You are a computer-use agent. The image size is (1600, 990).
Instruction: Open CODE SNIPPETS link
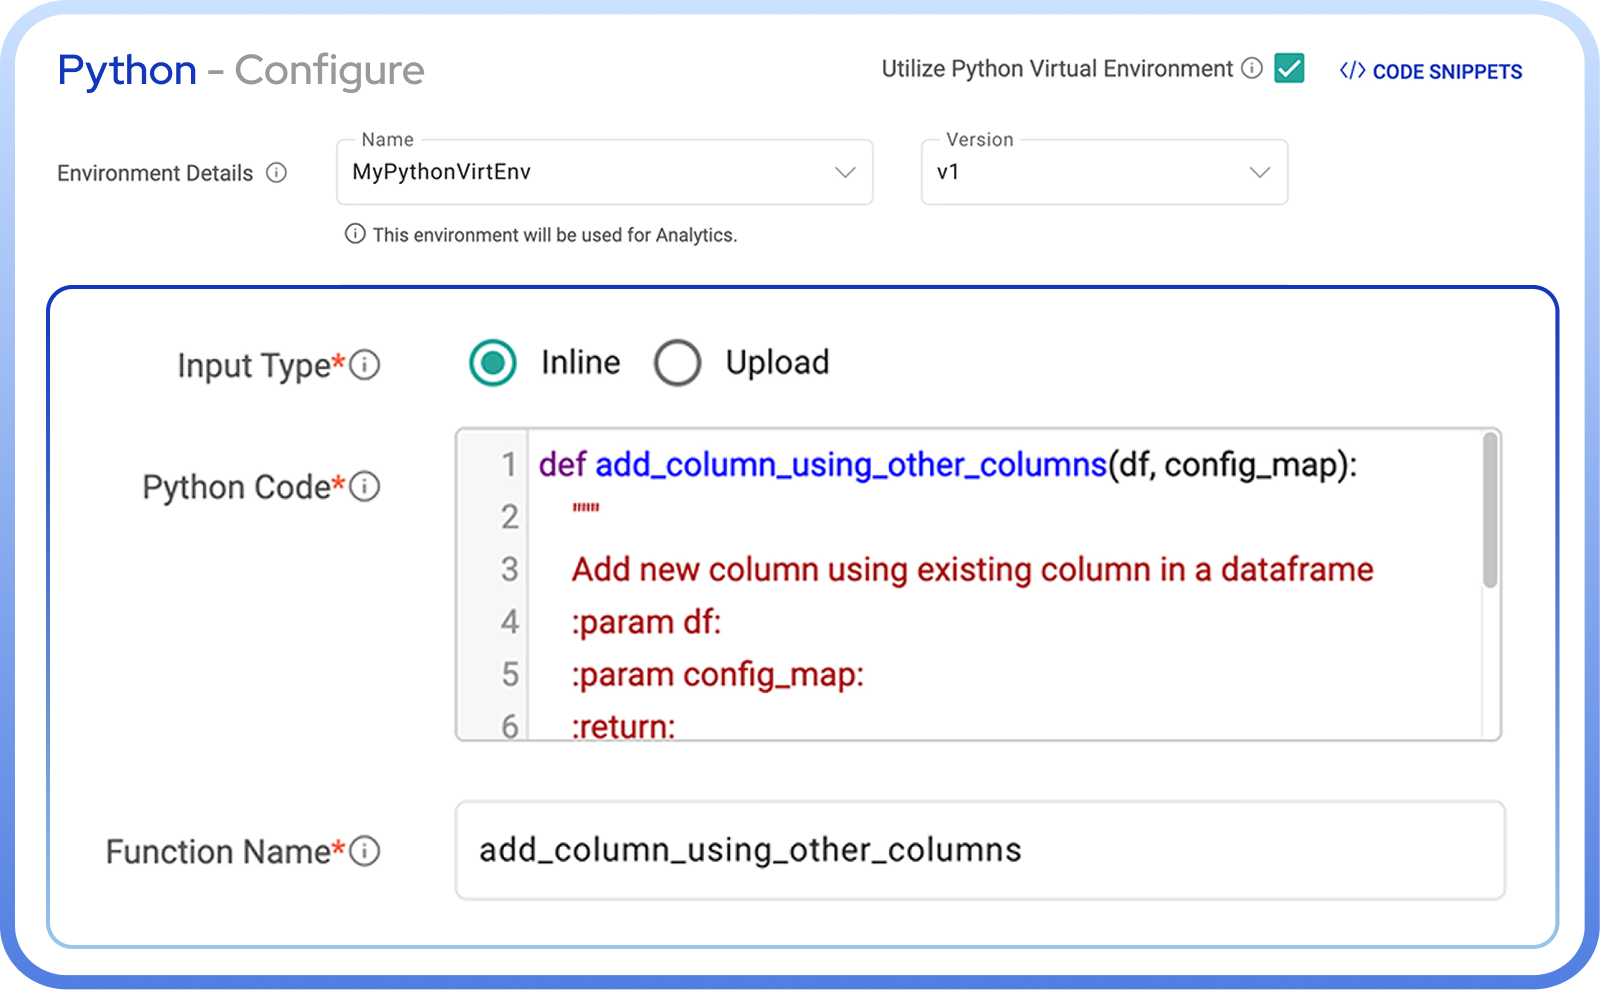point(1446,72)
